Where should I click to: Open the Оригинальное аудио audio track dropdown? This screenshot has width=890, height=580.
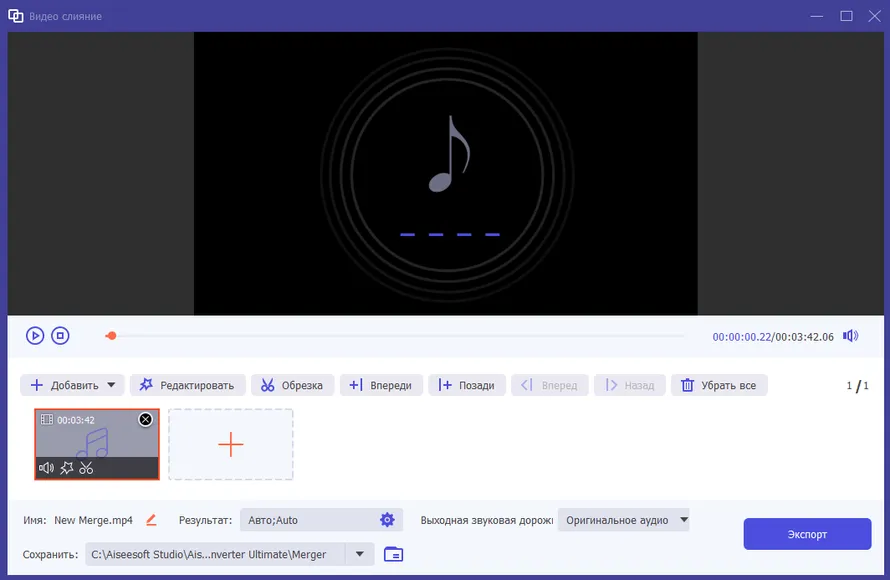click(x=624, y=520)
